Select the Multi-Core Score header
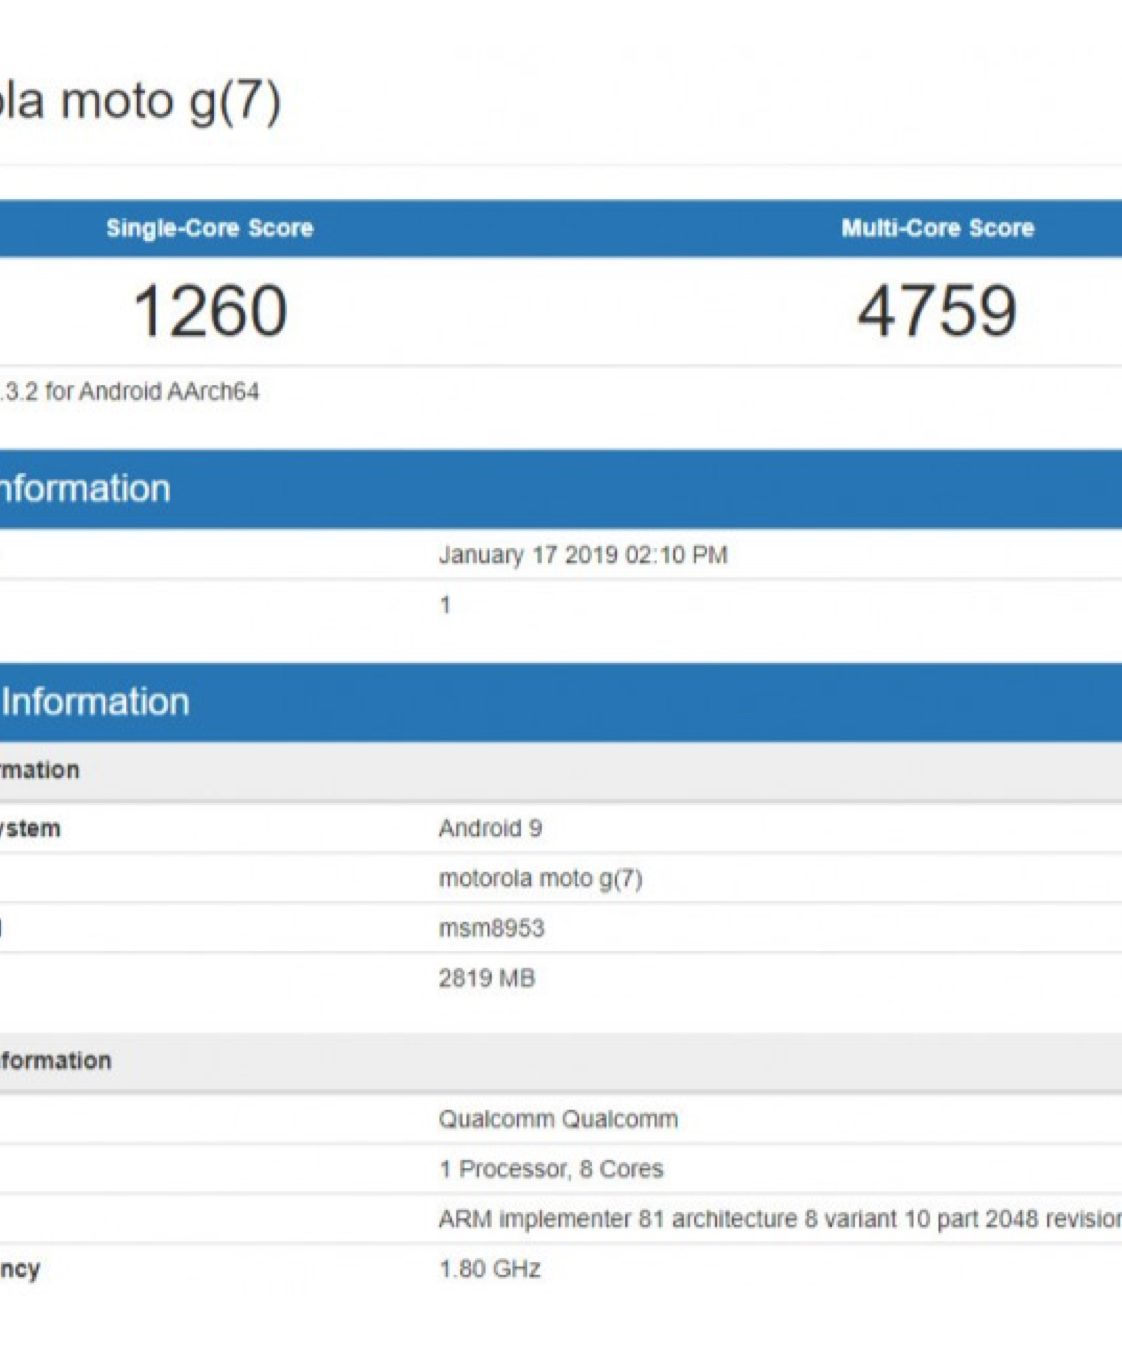Viewport: 1122px width, 1345px height. pyautogui.click(x=937, y=228)
